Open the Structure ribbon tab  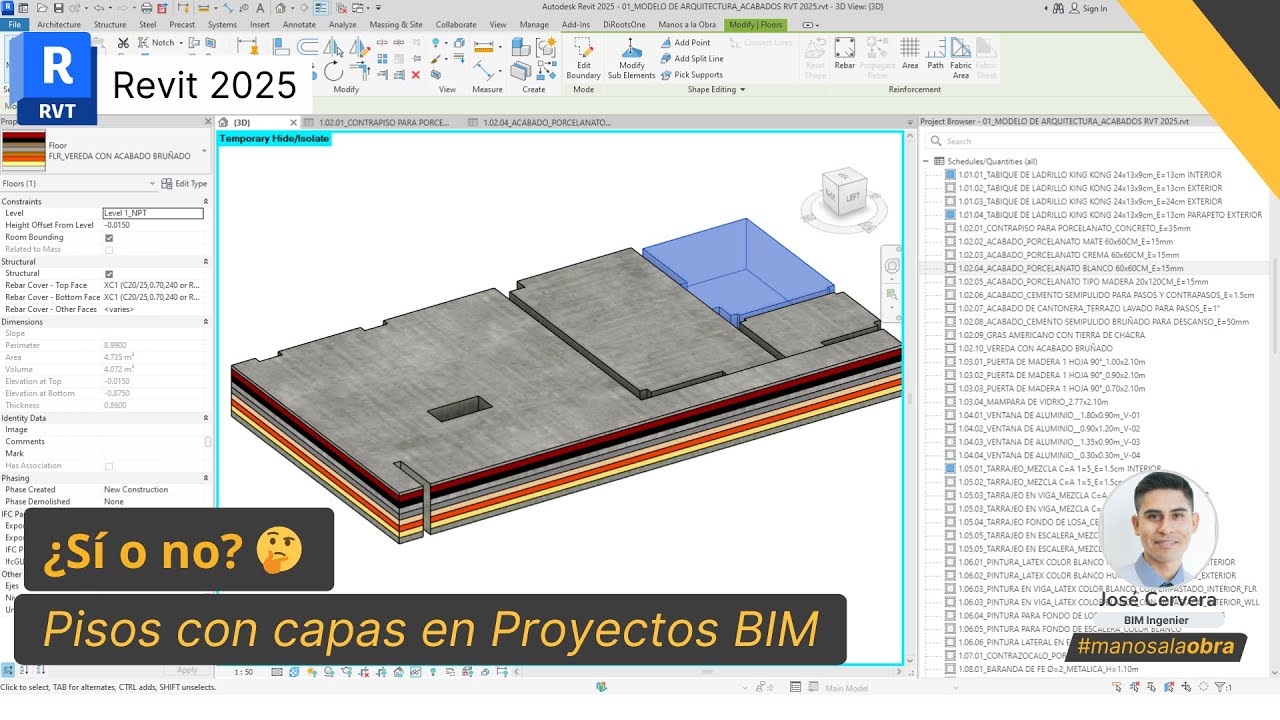tap(110, 24)
